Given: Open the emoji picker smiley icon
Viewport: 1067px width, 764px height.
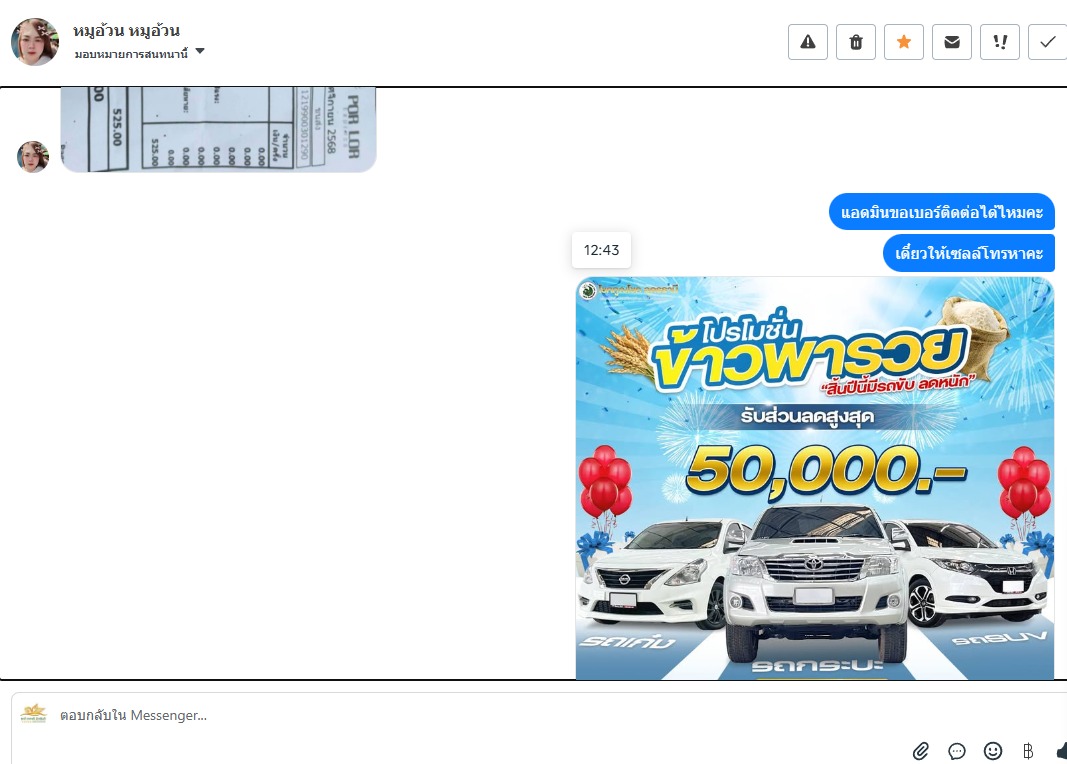Looking at the screenshot, I should (x=993, y=751).
